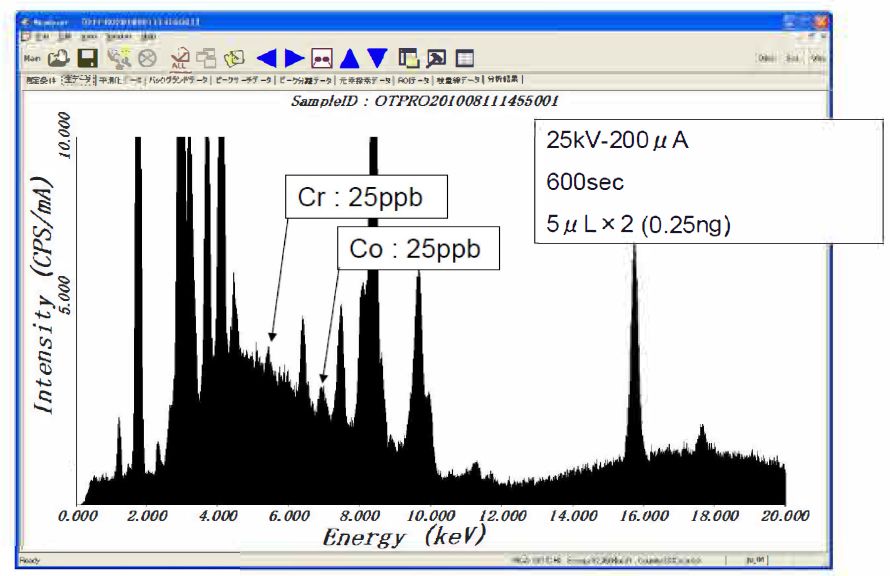Open the 測定条件 tab
The width and height of the screenshot is (890, 576).
coord(41,81)
